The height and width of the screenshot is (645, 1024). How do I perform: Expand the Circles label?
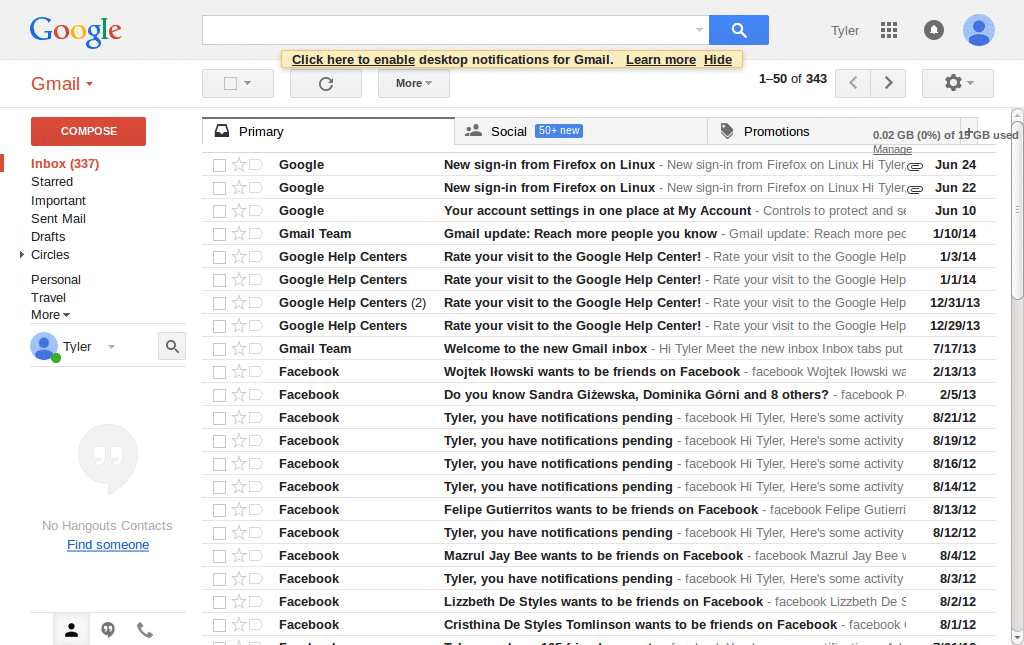click(x=22, y=255)
